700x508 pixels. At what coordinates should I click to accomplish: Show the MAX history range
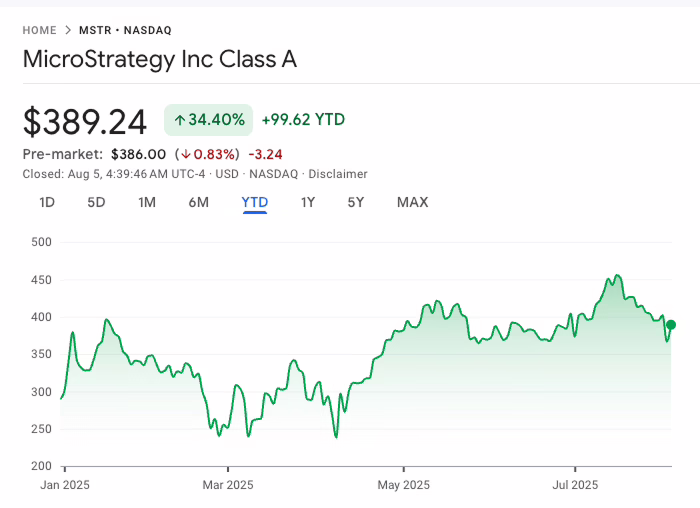pyautogui.click(x=412, y=202)
